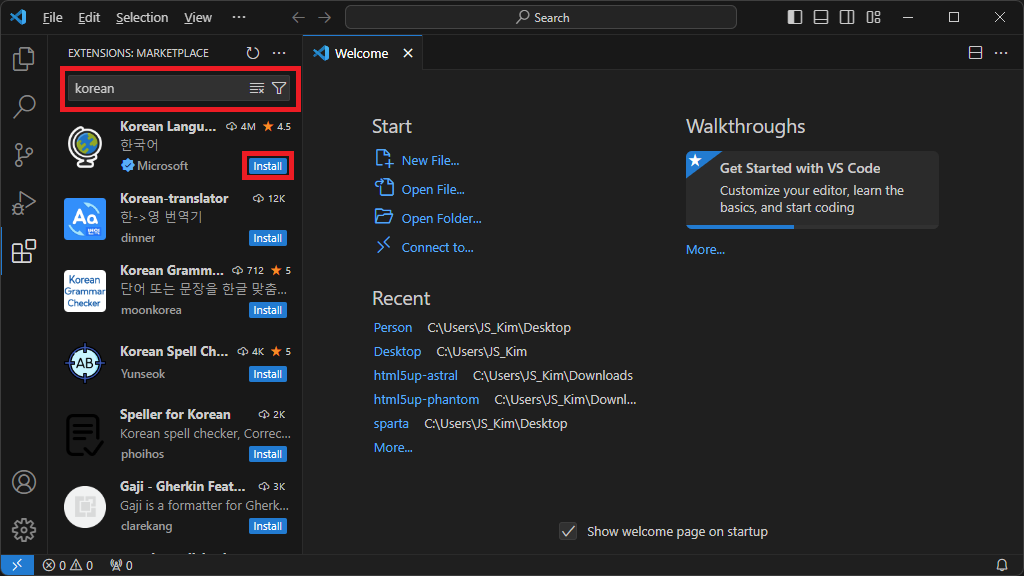The height and width of the screenshot is (576, 1024).
Task: Open the Selection menu
Action: 142,18
